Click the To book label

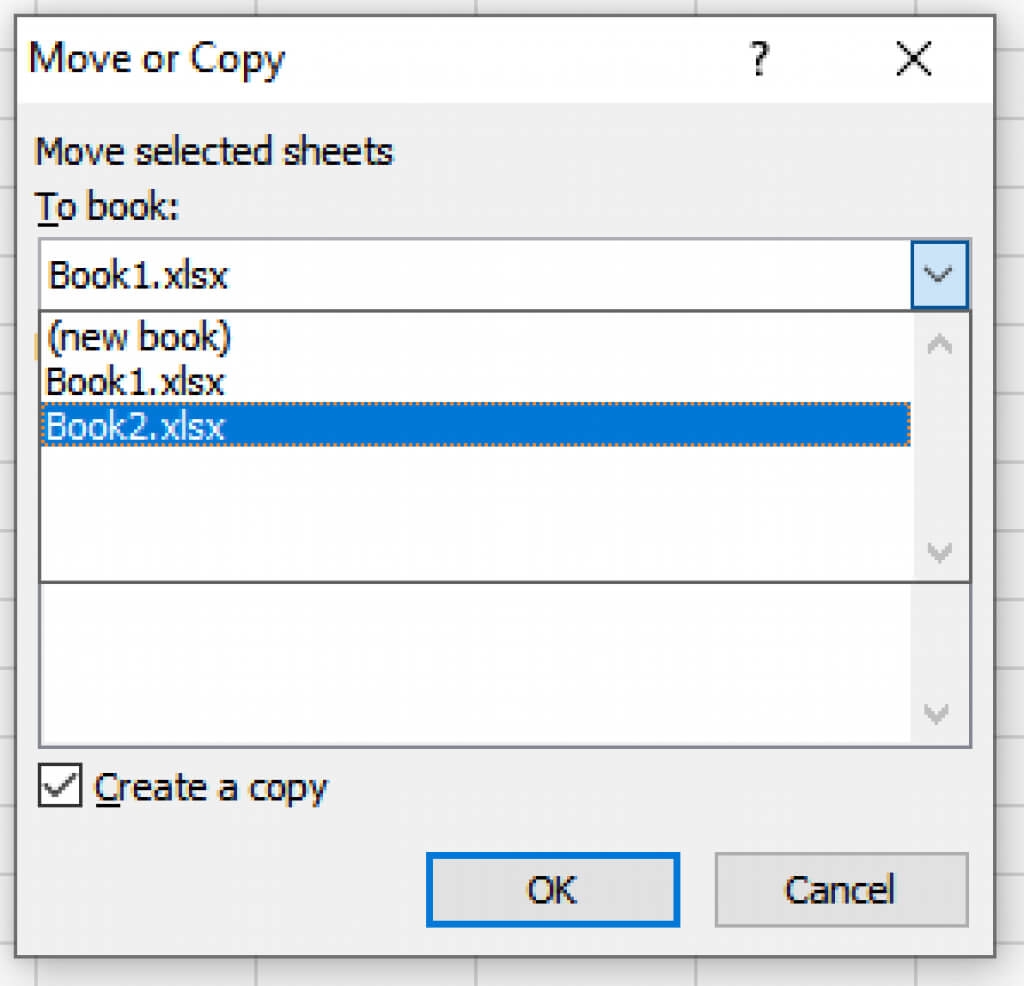click(106, 207)
